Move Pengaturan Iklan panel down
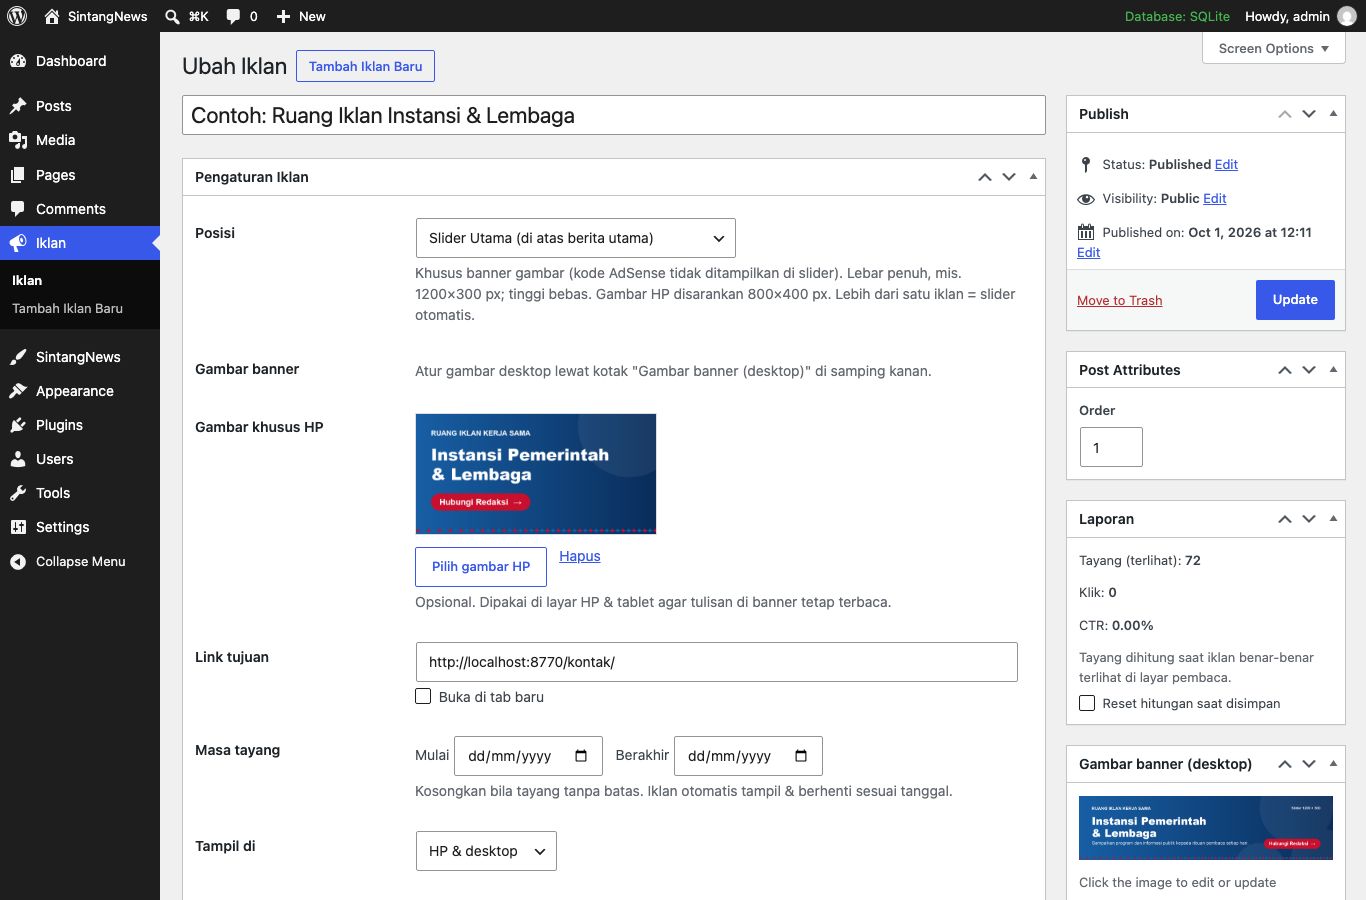This screenshot has width=1366, height=900. (x=1009, y=177)
